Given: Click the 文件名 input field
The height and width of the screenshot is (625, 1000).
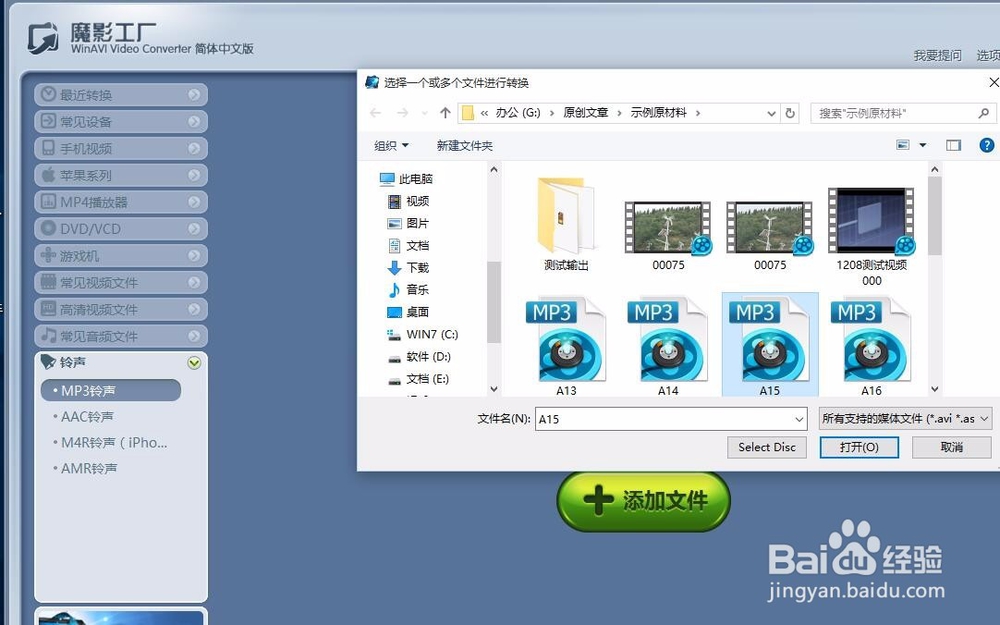Looking at the screenshot, I should (x=671, y=419).
